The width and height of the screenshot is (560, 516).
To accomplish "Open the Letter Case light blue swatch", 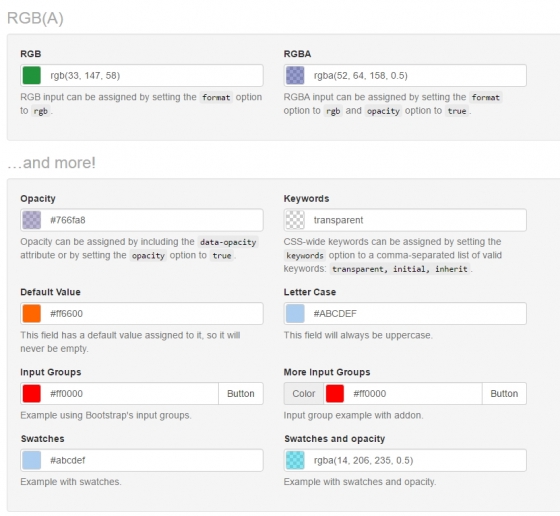I will coord(295,314).
